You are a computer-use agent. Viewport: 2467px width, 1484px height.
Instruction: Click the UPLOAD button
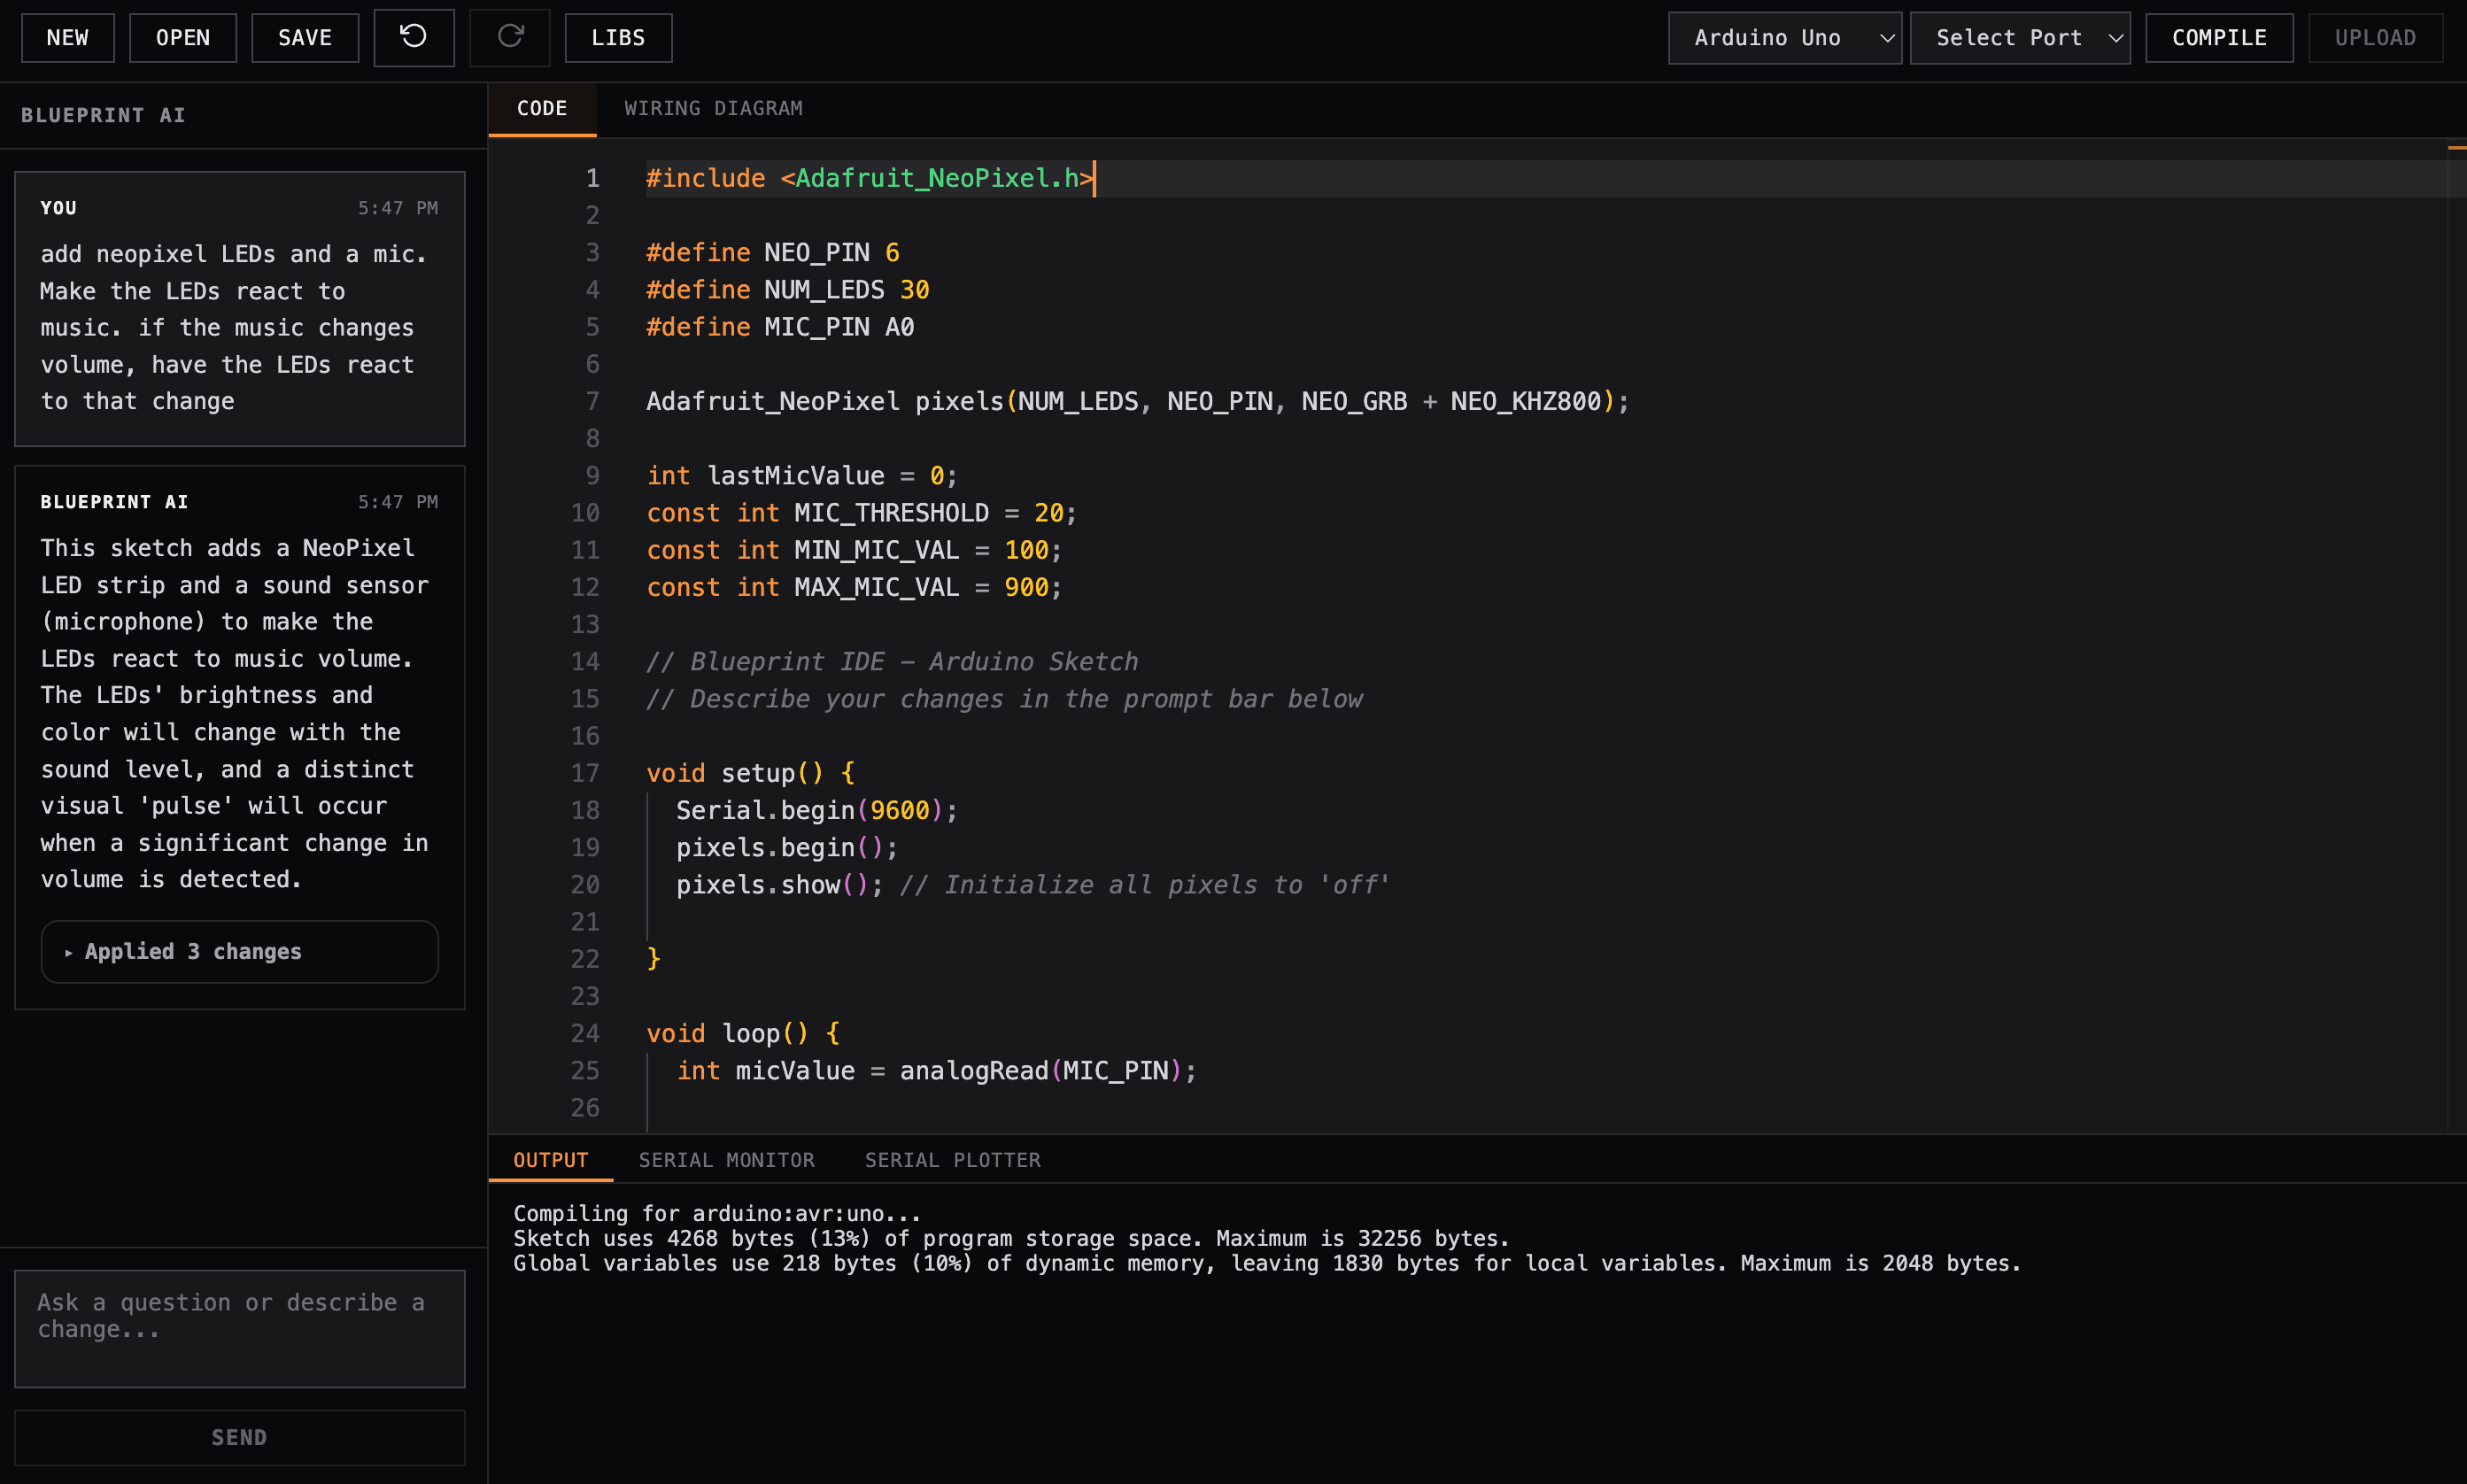click(x=2375, y=38)
